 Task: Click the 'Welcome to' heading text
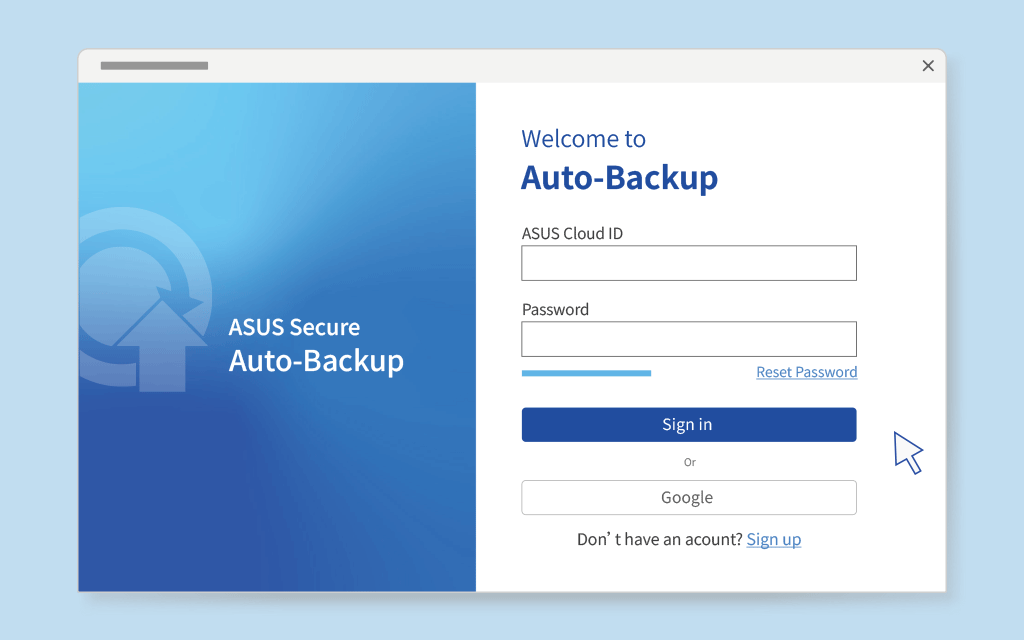tap(583, 139)
